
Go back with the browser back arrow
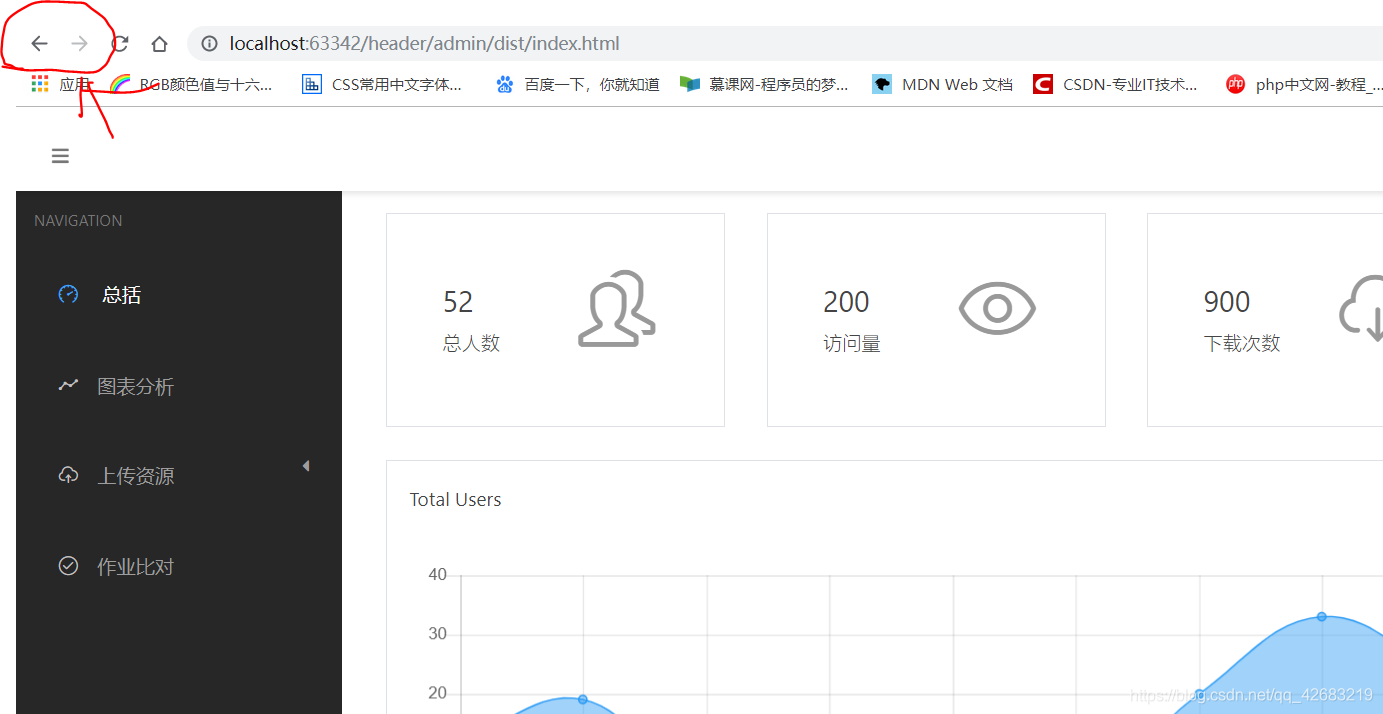[39, 44]
